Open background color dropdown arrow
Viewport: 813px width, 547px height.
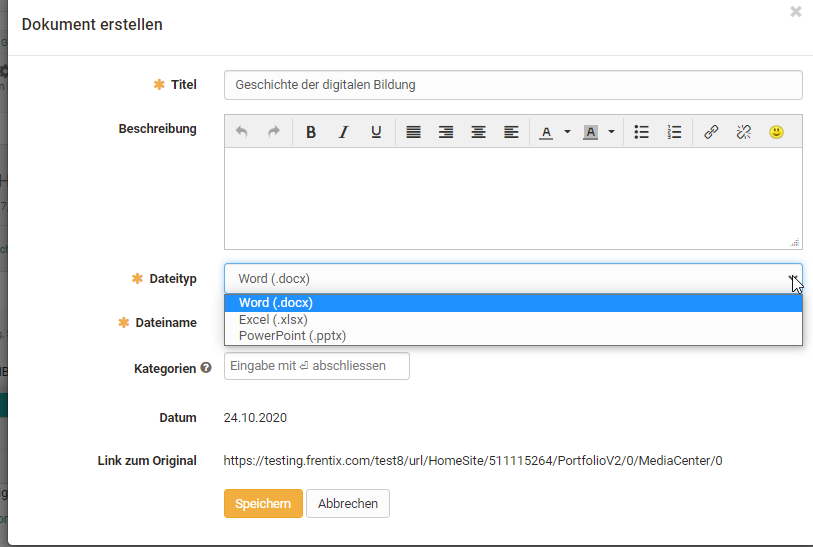[x=611, y=132]
